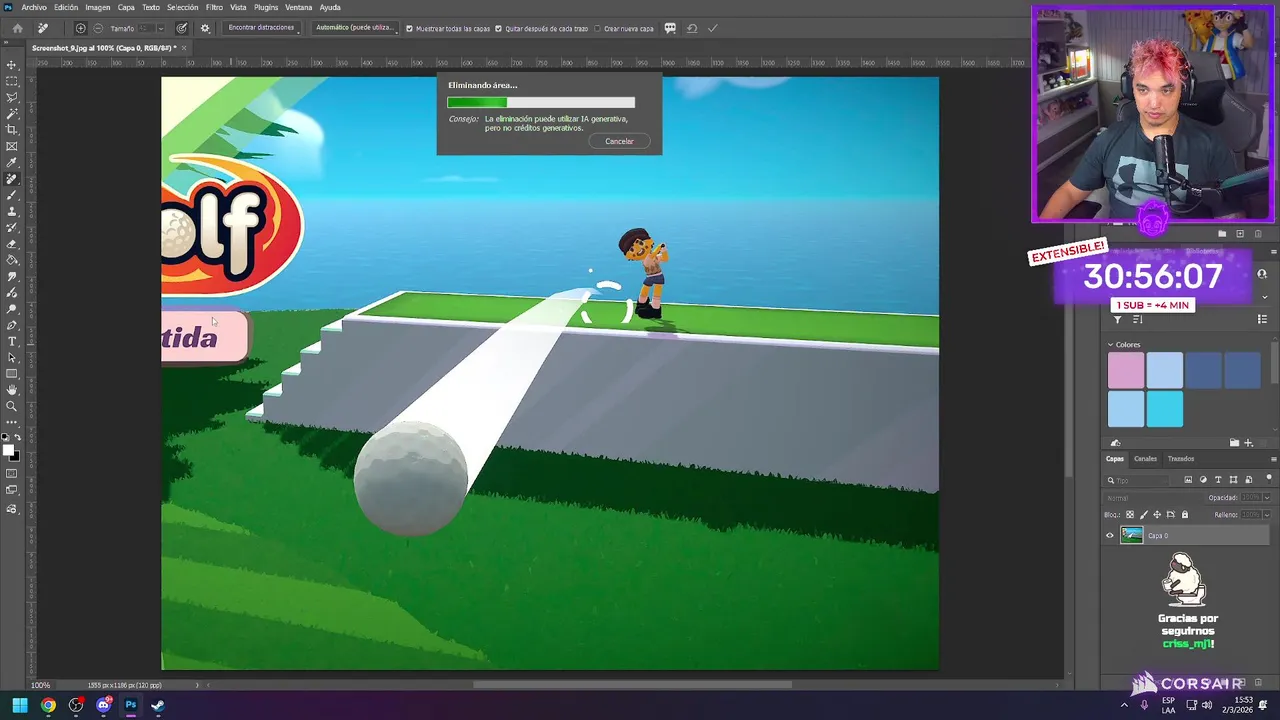Toggle lock image pixels brush icon
1280x720 pixels.
pyautogui.click(x=1144, y=515)
